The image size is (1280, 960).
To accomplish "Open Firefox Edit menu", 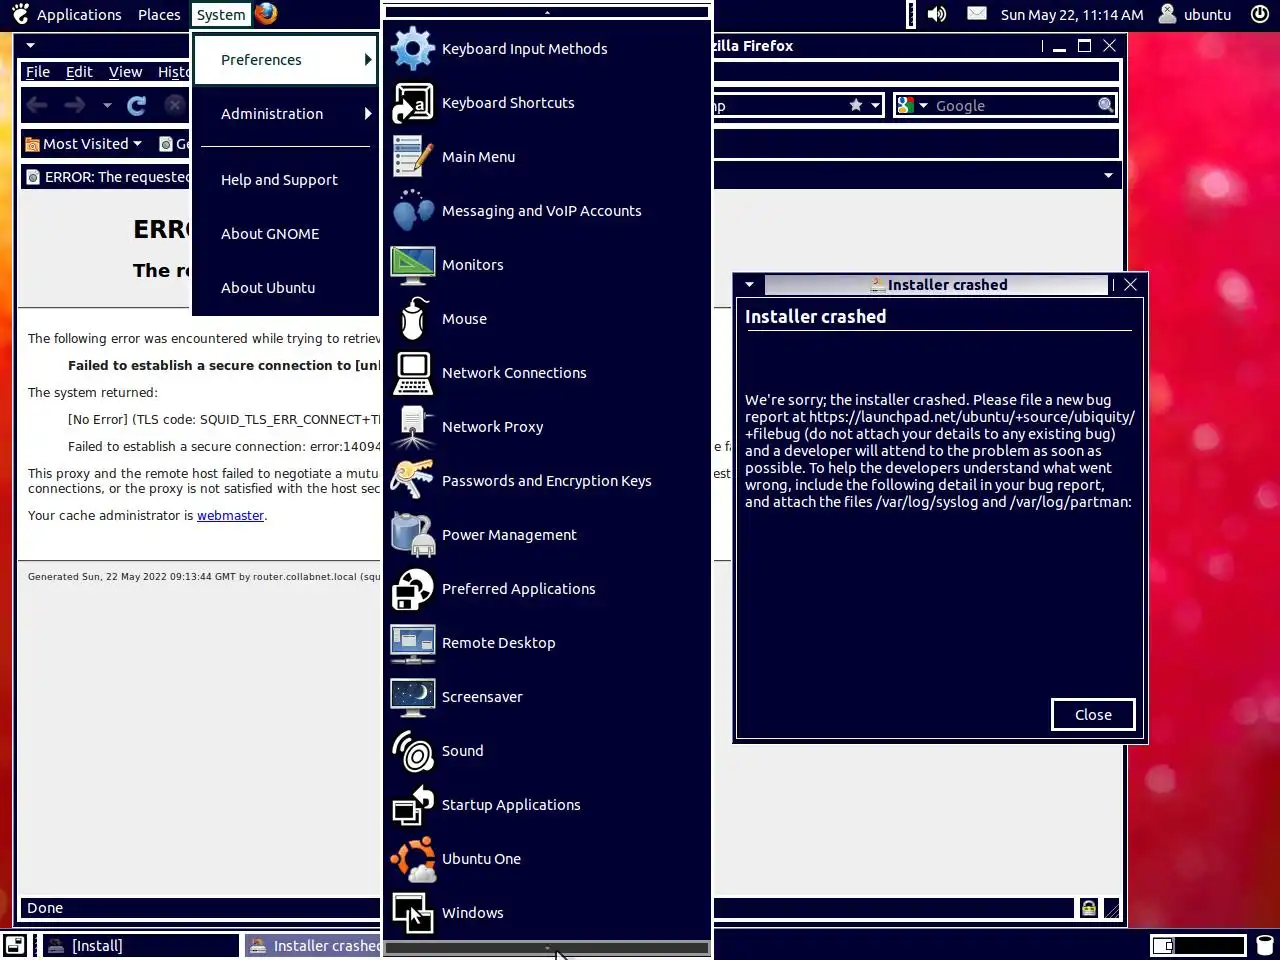I will (x=79, y=72).
